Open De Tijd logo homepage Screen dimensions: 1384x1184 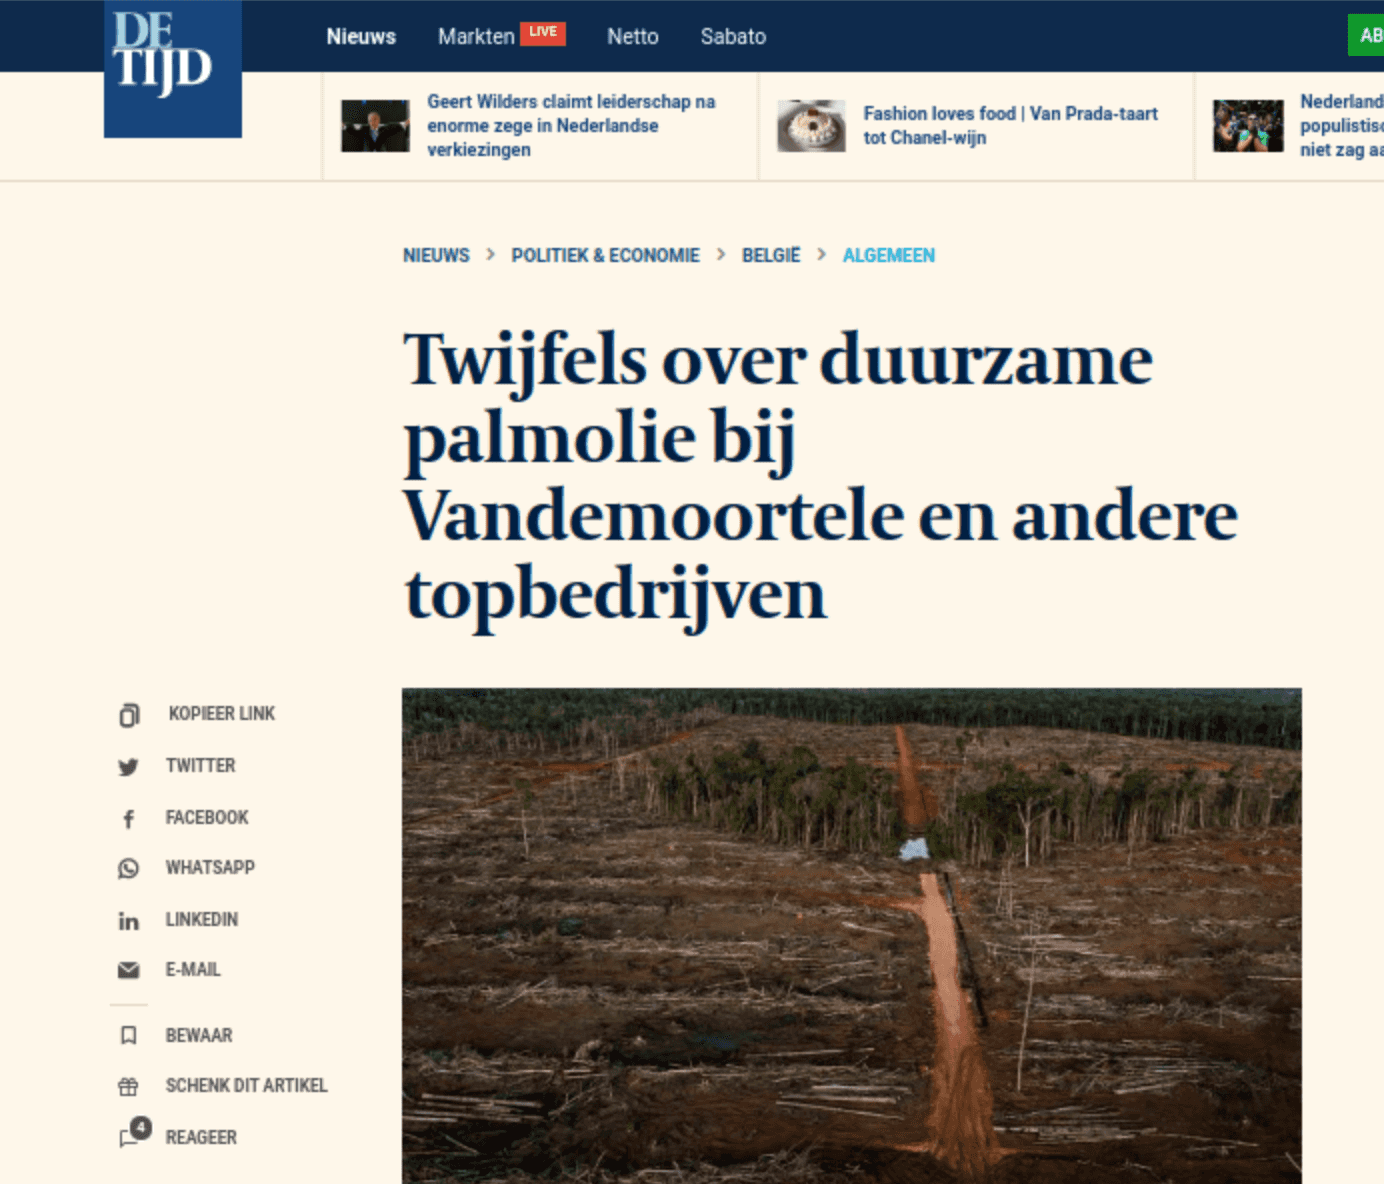173,69
